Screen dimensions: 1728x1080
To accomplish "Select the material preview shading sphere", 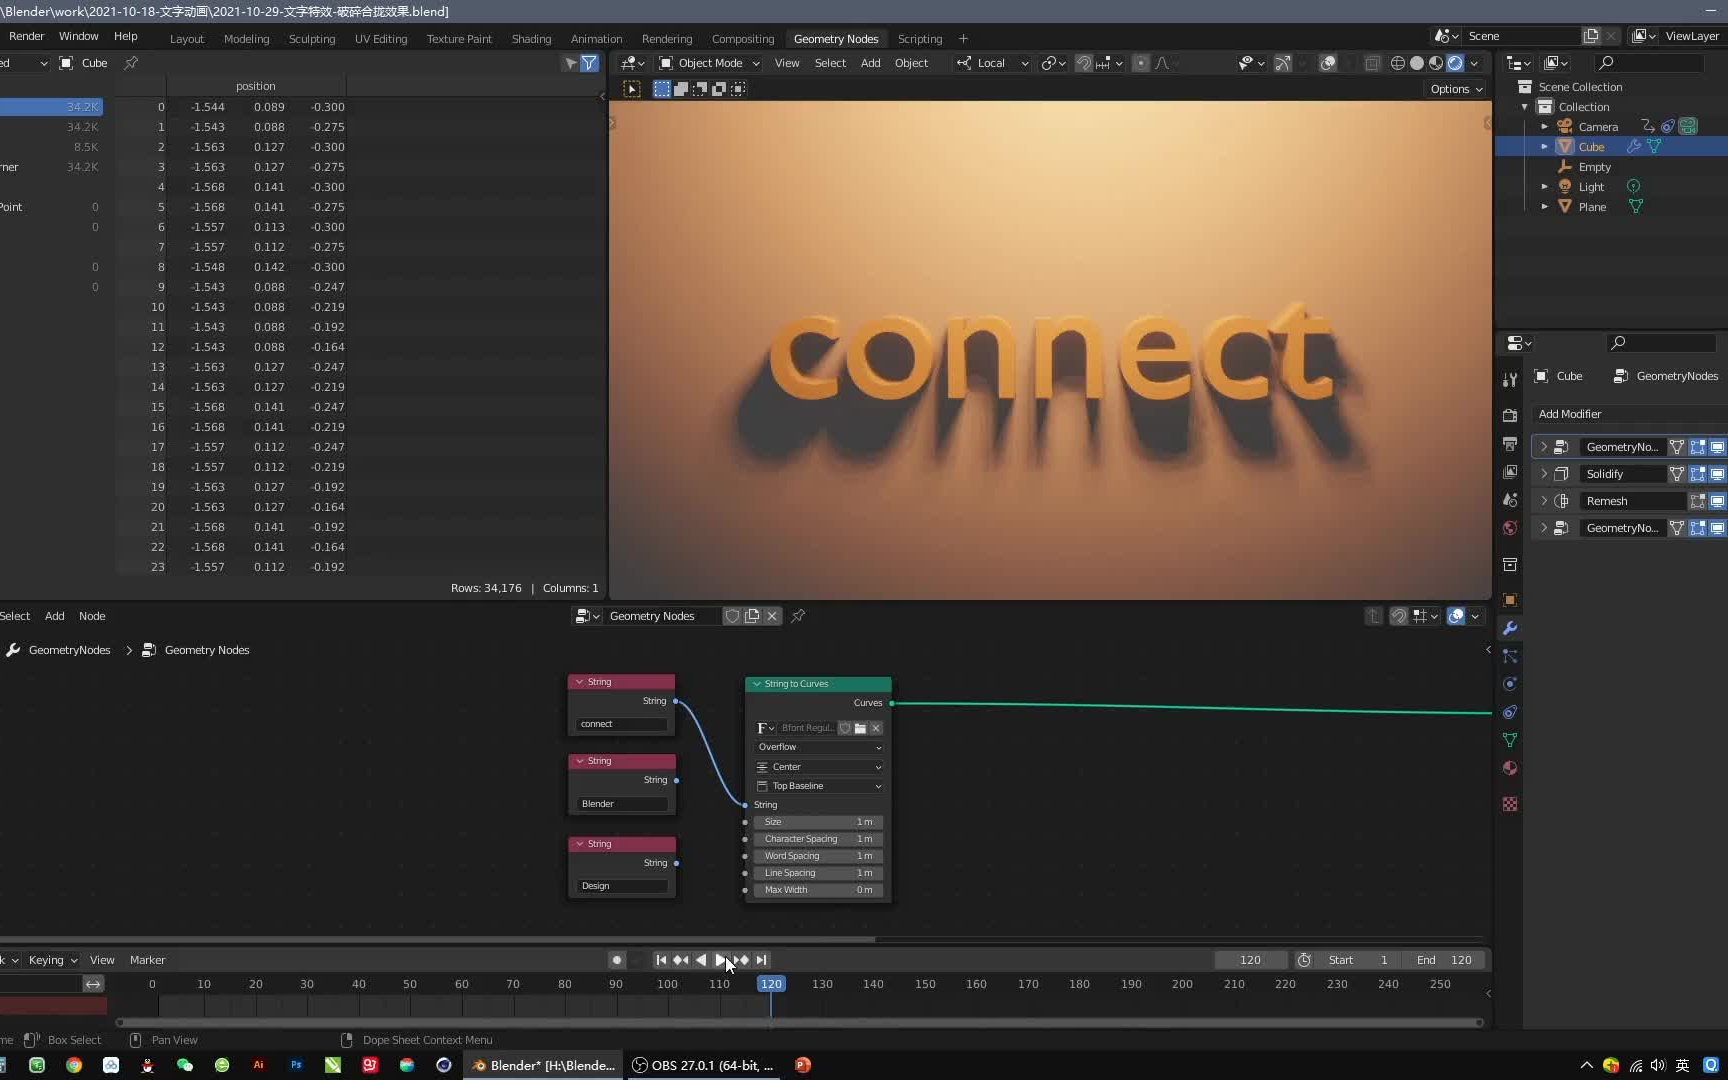I will click(1435, 63).
